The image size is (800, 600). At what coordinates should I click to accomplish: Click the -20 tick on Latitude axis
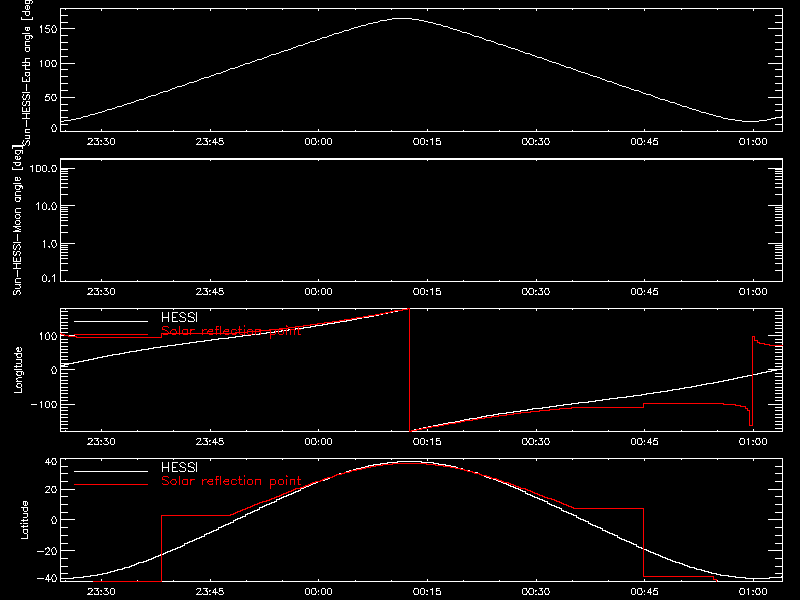pyautogui.click(x=47, y=551)
